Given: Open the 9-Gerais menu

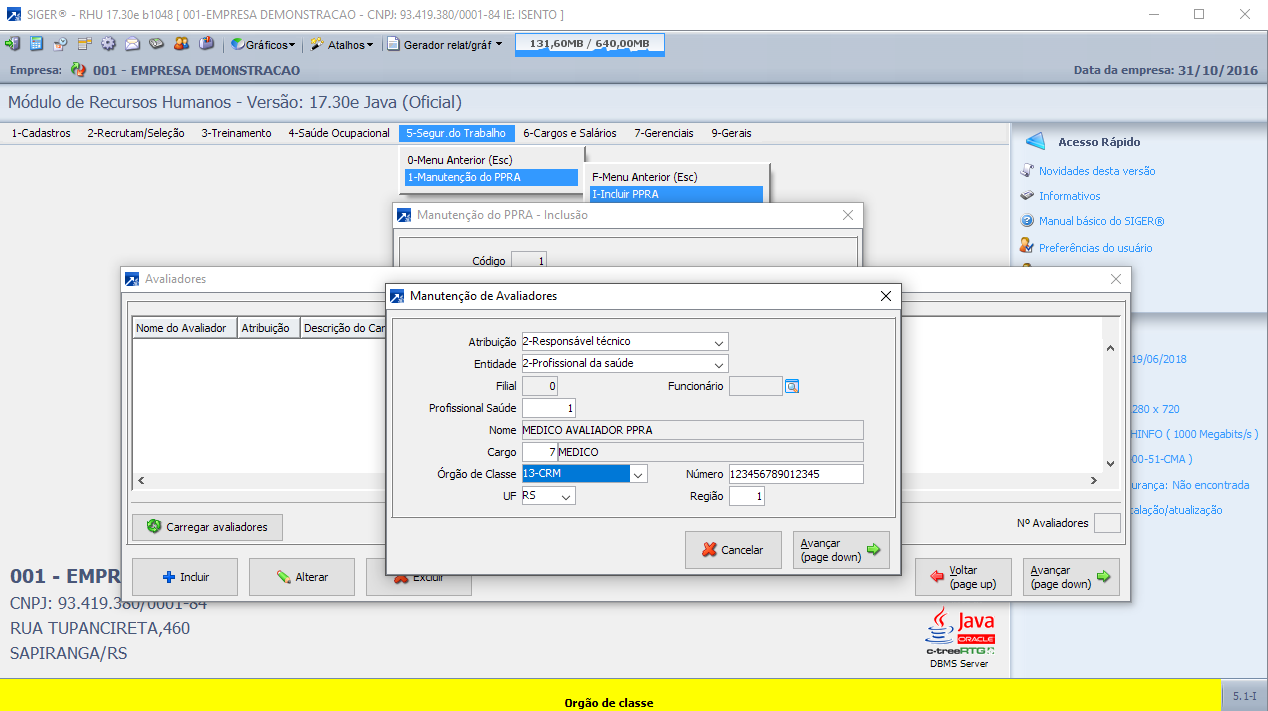Looking at the screenshot, I should [x=731, y=133].
